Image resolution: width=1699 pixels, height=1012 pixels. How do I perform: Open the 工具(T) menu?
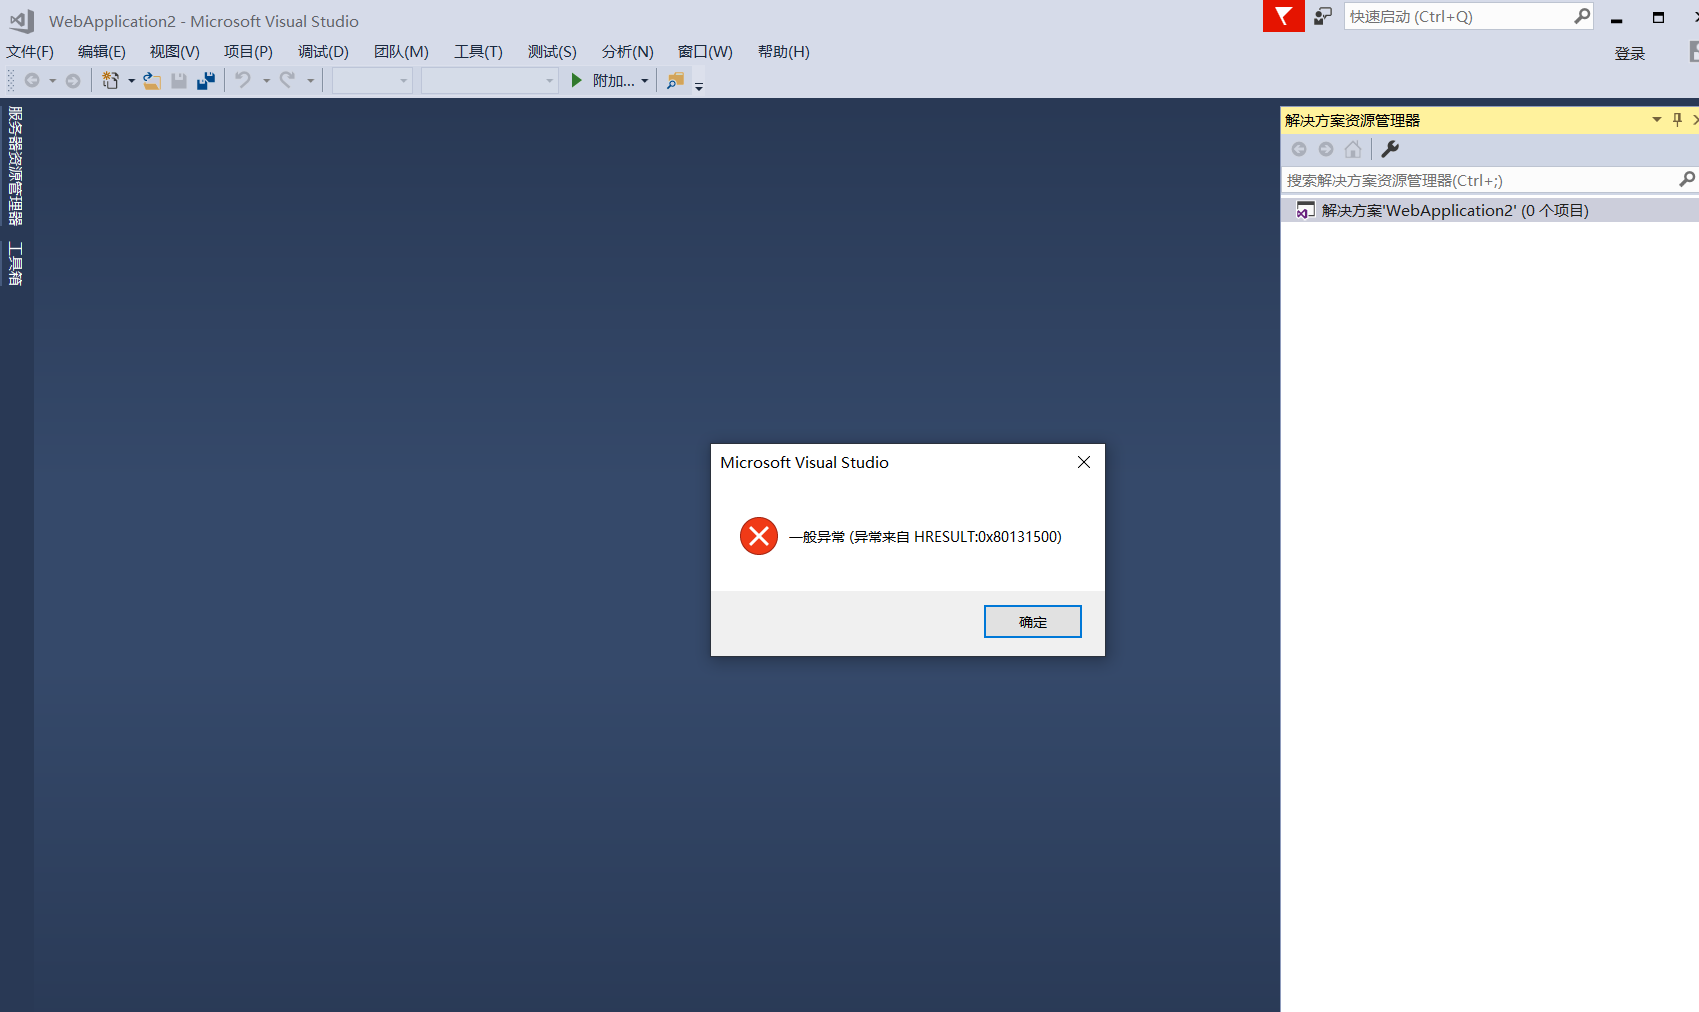tap(478, 51)
